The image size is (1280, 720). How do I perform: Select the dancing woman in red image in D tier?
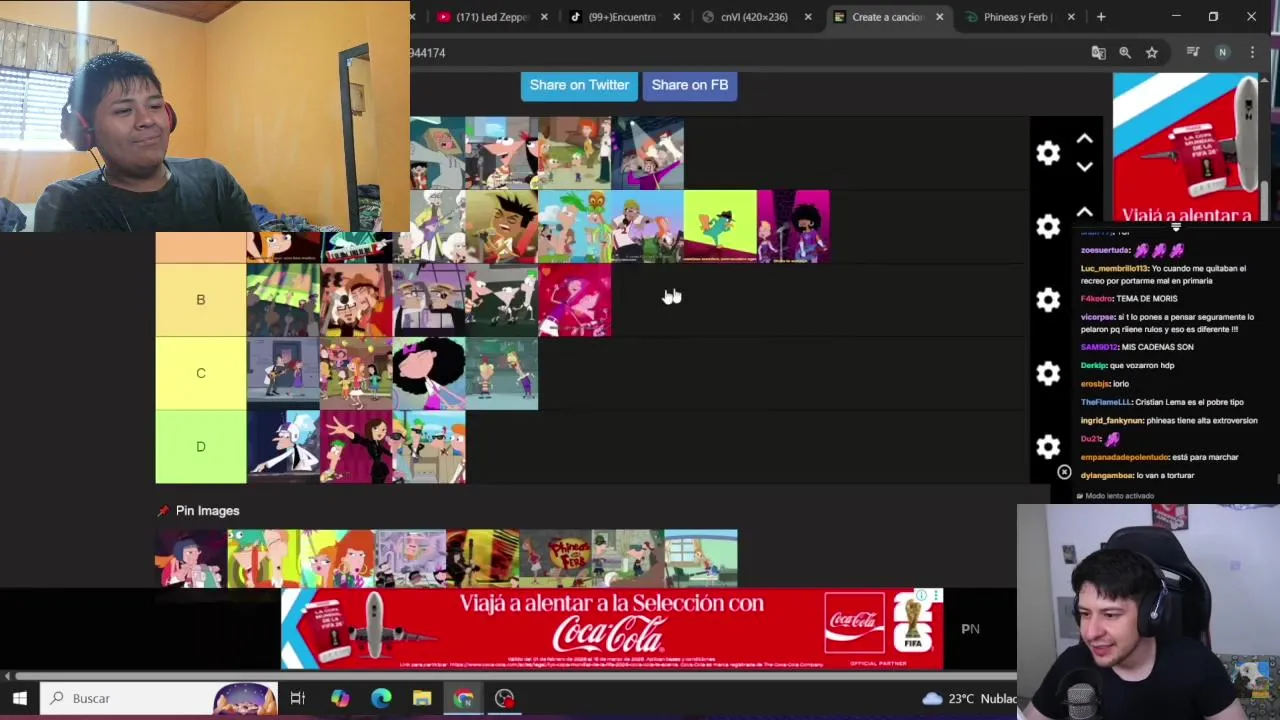(356, 446)
